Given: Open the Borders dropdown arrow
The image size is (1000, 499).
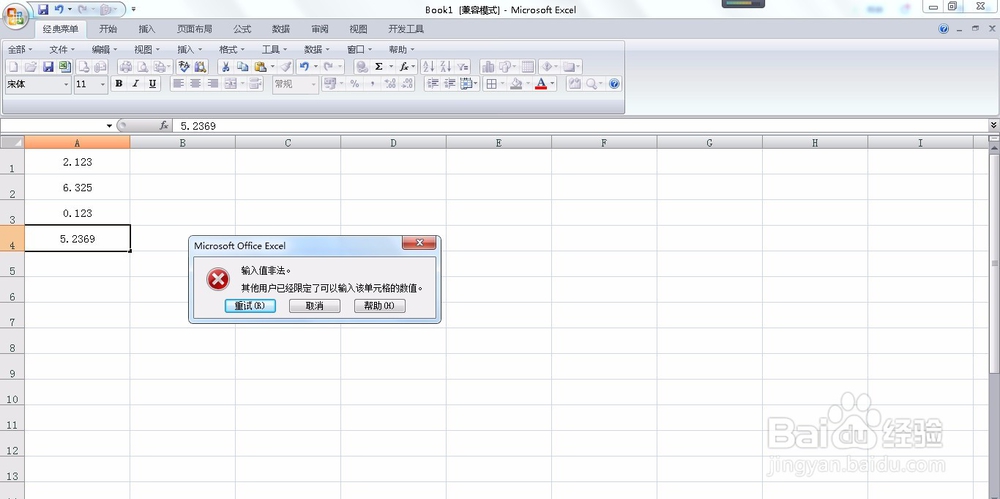Looking at the screenshot, I should tap(503, 84).
